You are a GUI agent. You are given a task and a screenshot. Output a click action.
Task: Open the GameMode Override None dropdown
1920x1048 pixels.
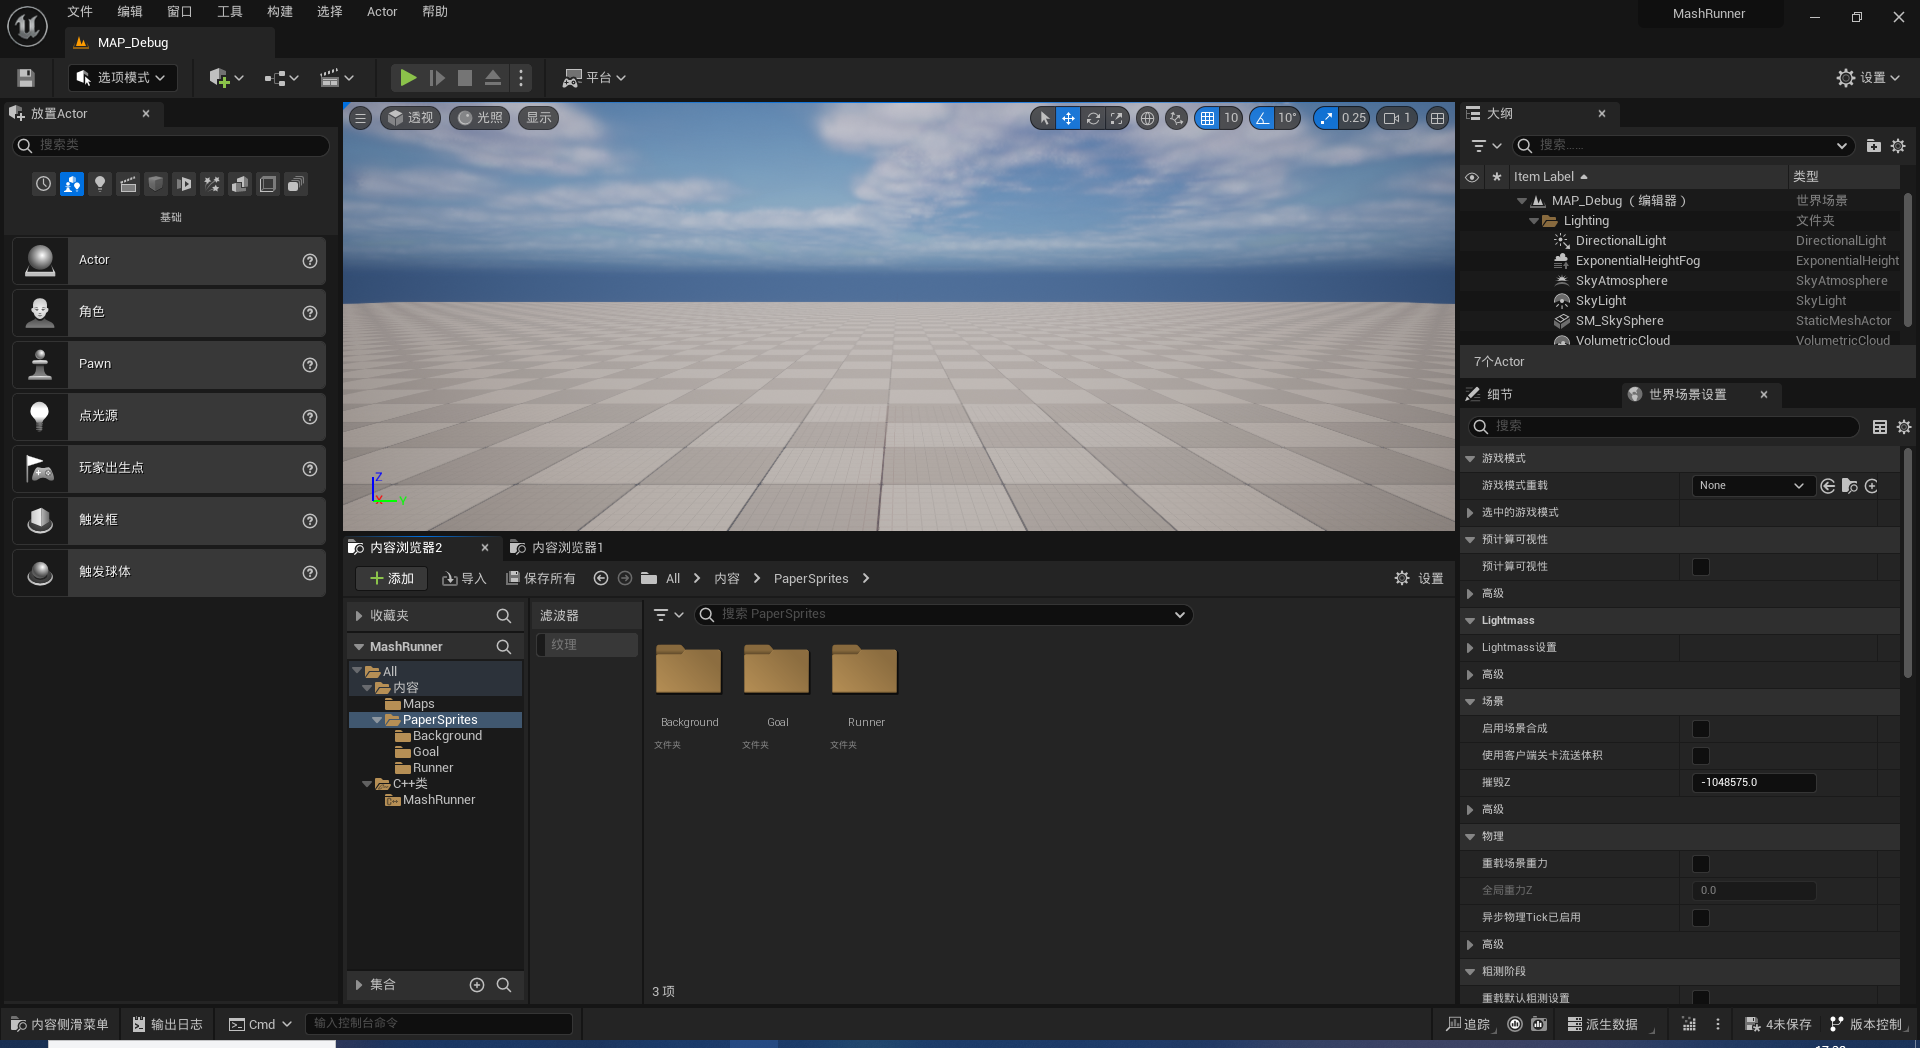click(1752, 486)
